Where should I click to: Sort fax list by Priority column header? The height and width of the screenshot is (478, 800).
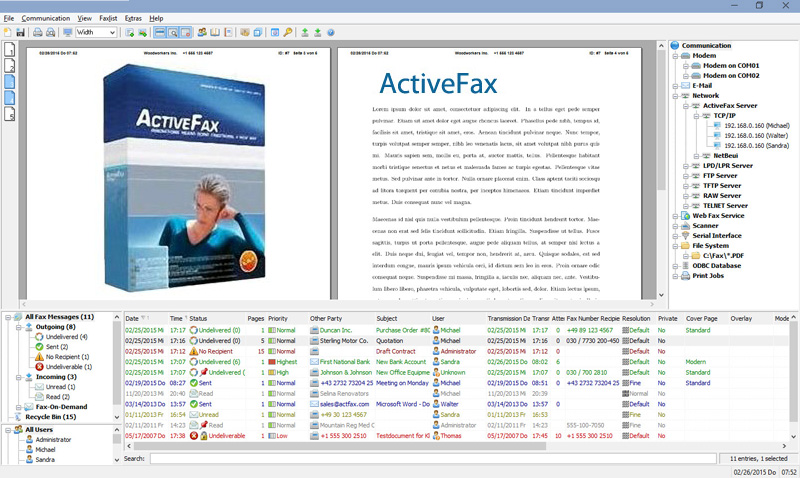(287, 318)
